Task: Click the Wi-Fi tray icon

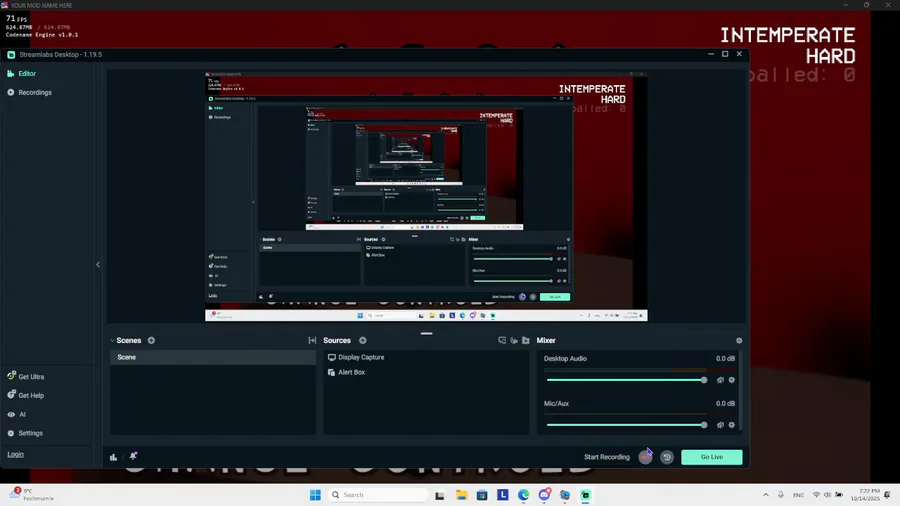Action: click(x=816, y=495)
